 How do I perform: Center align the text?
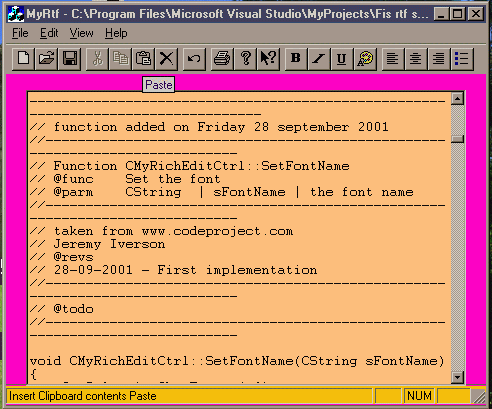click(416, 59)
